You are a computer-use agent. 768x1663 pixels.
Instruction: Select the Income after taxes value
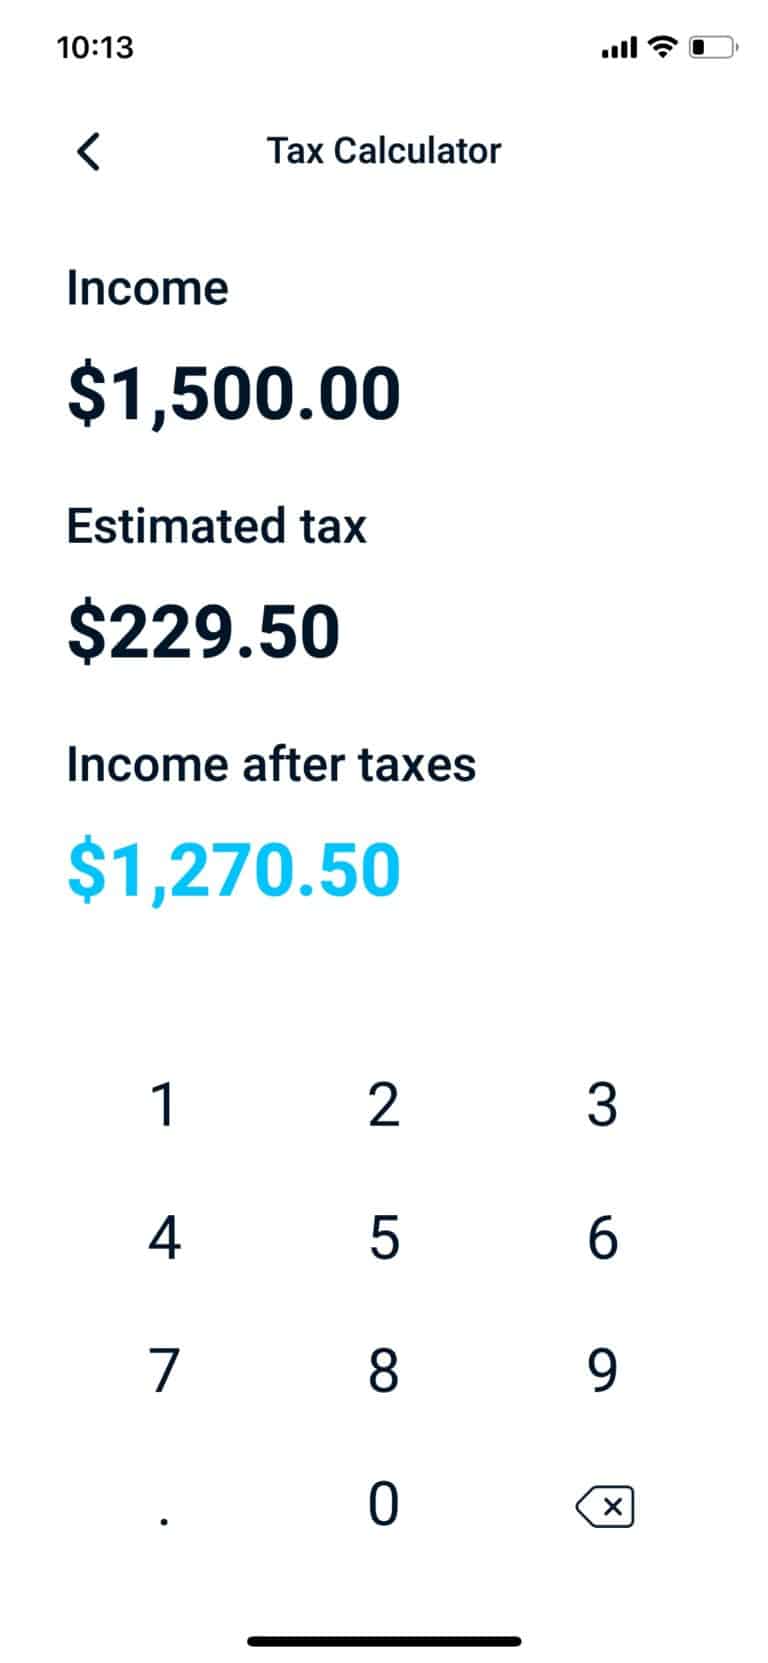(231, 870)
